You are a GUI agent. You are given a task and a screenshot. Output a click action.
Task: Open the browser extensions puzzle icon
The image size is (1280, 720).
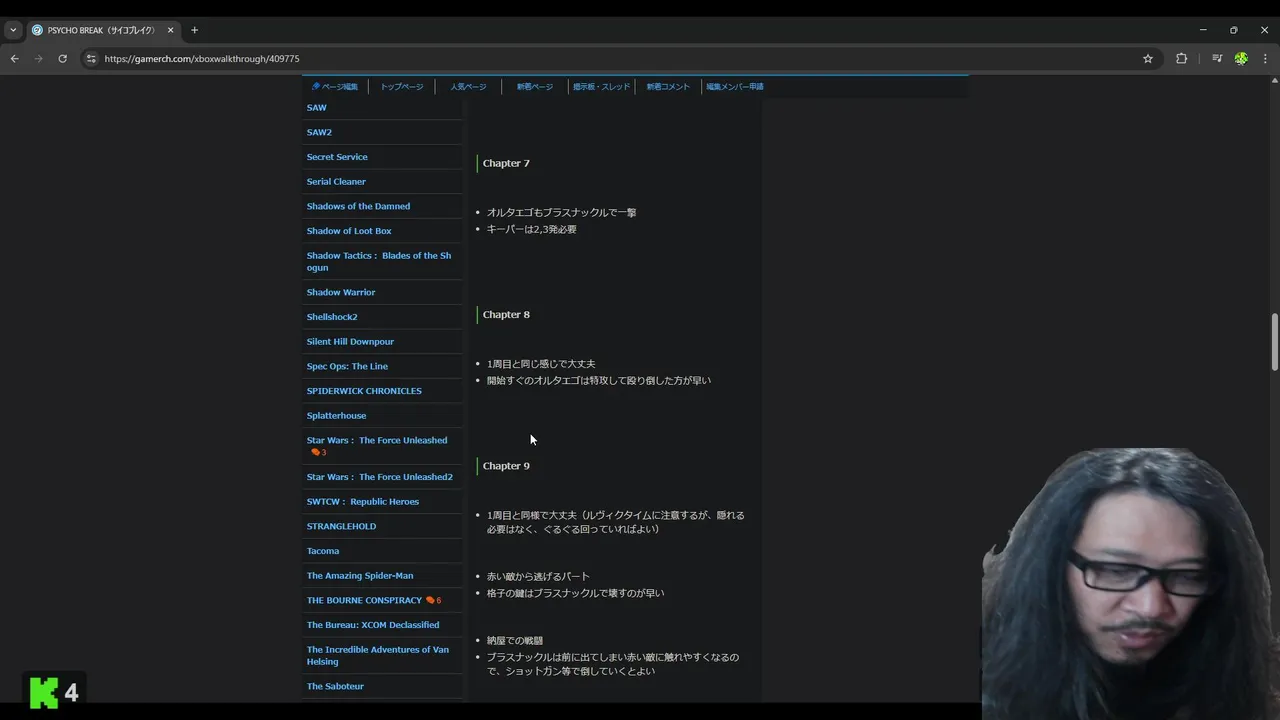[1181, 59]
